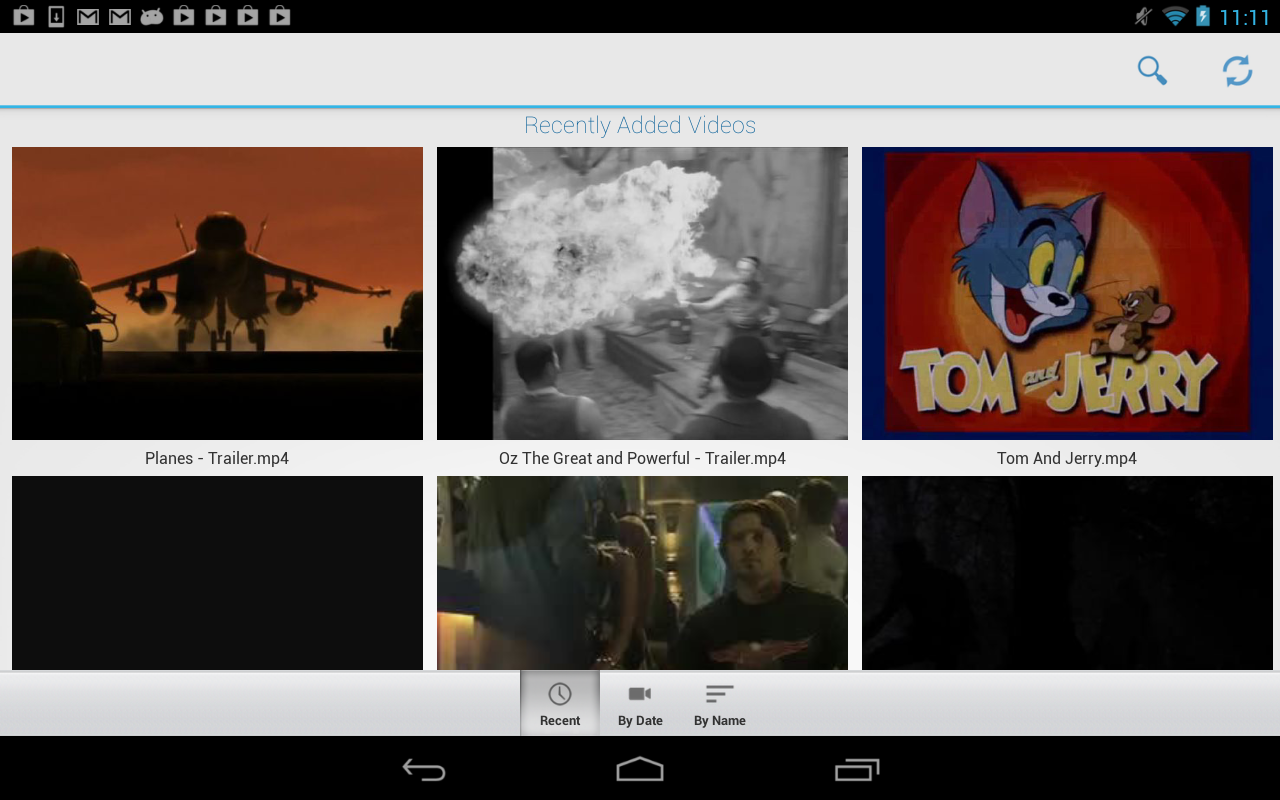Tap the Android Back navigation button

424,769
